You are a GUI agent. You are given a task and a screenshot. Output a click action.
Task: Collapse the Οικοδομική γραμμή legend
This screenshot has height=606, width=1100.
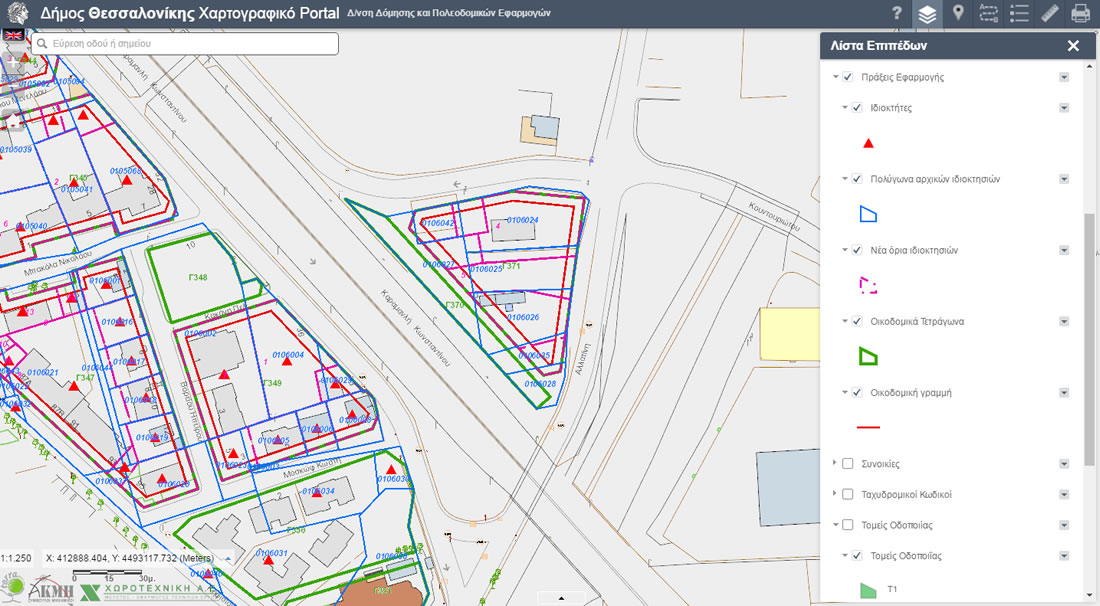pyautogui.click(x=845, y=393)
